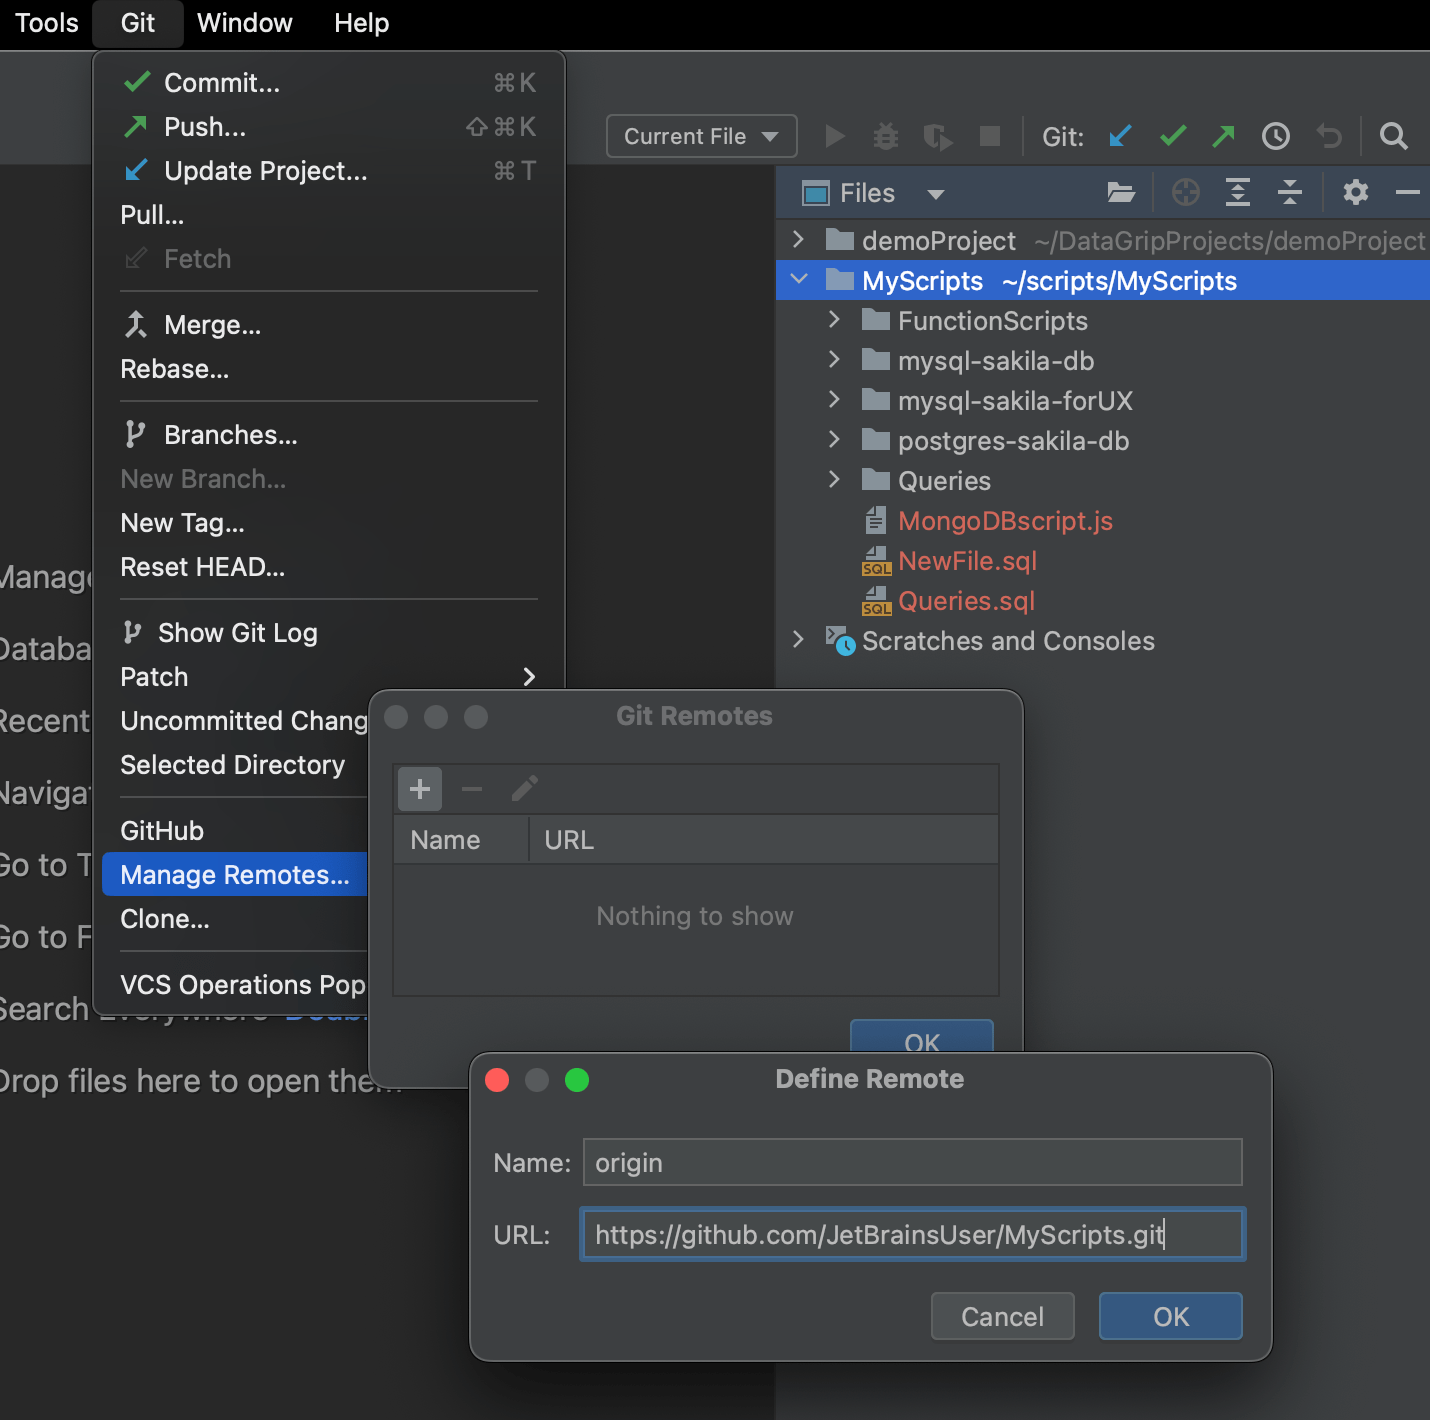
Task: Click the search magnifier icon
Action: (1393, 136)
